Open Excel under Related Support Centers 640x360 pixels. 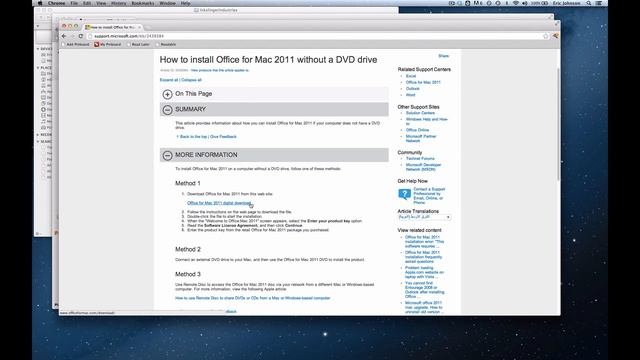point(411,76)
